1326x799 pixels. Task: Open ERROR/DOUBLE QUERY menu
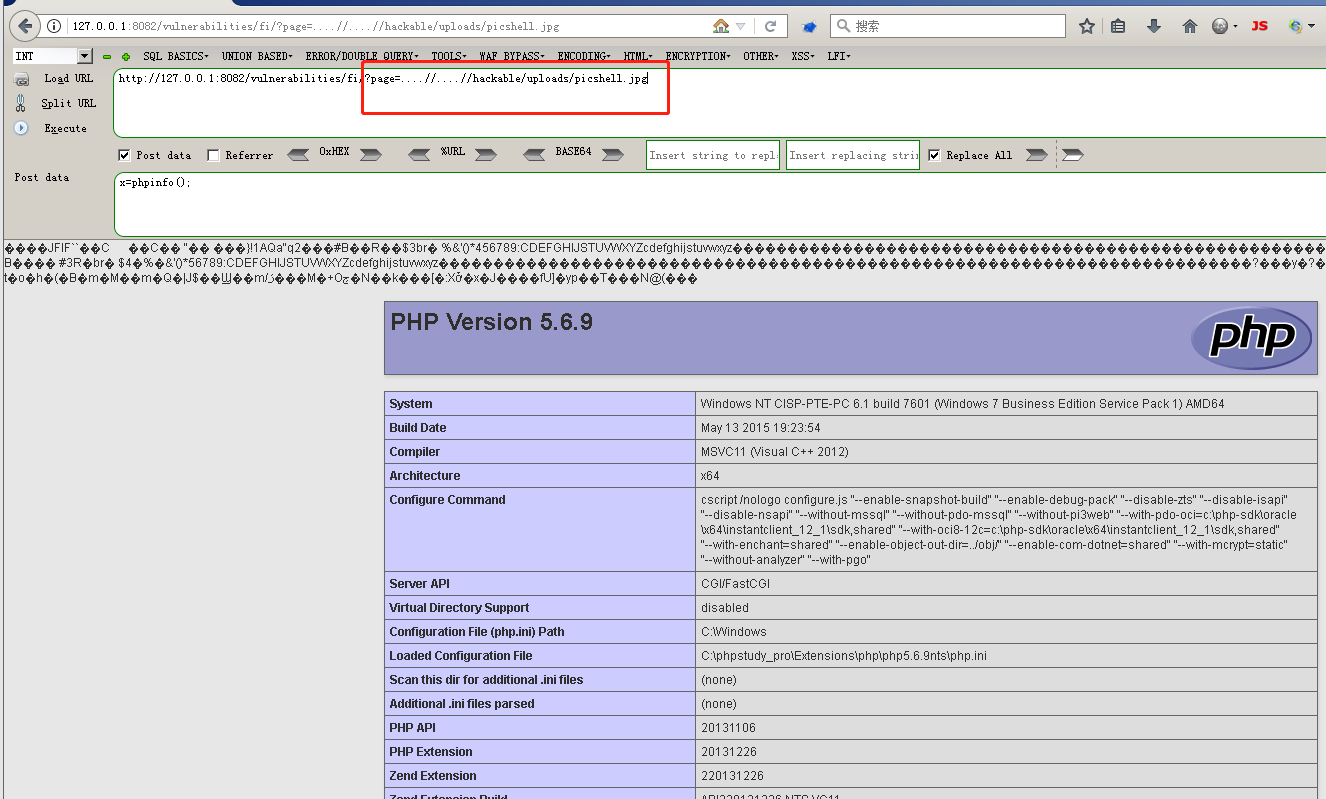pyautogui.click(x=362, y=57)
